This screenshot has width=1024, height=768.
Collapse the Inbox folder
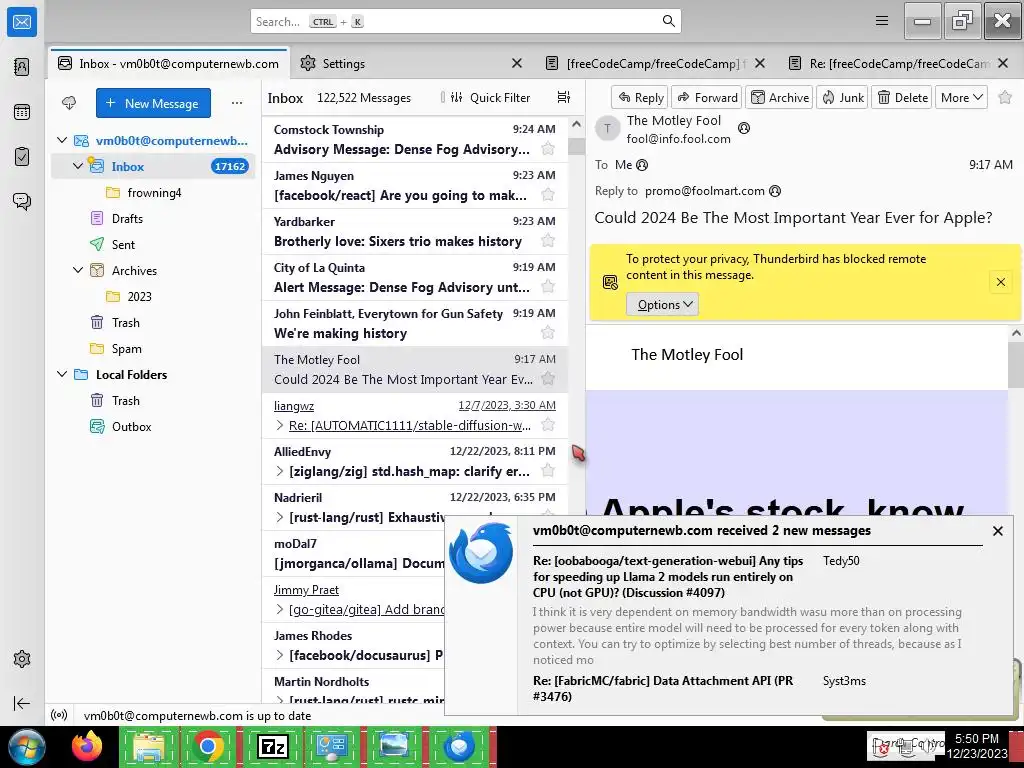78,167
